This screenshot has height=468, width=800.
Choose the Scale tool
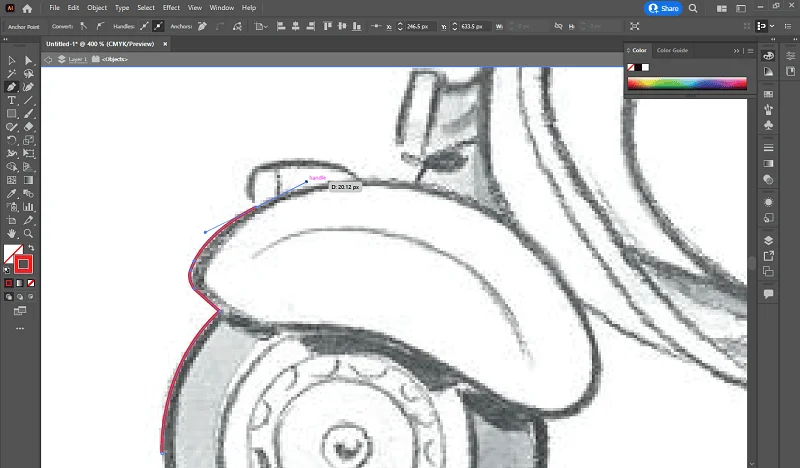tap(29, 140)
